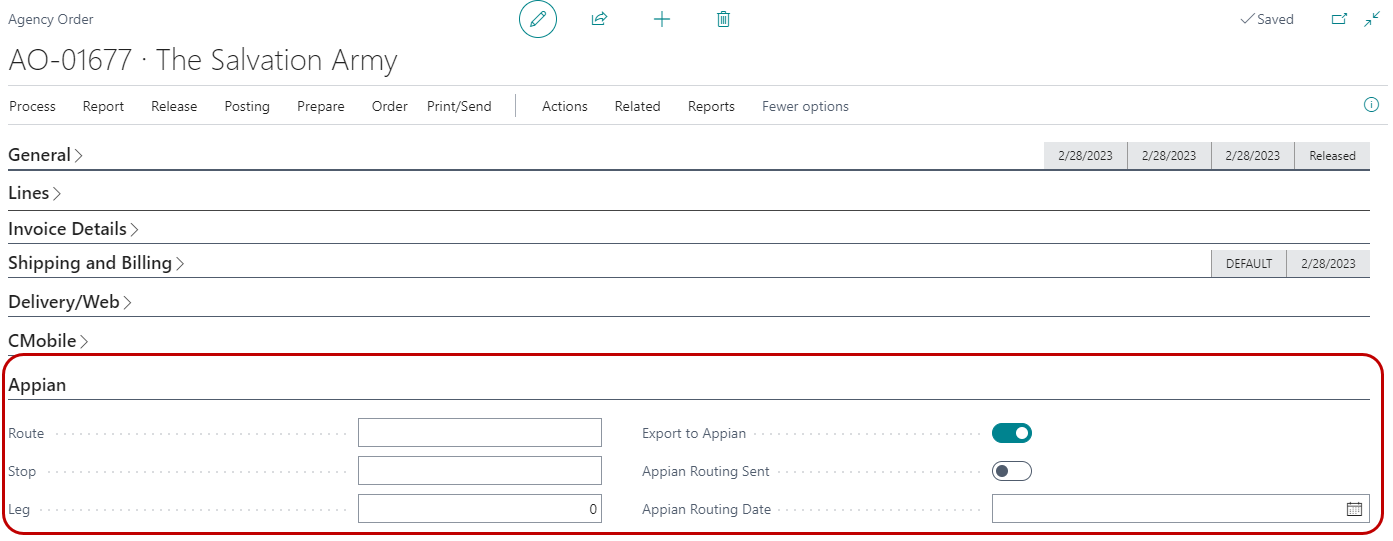This screenshot has height=541, width=1393.
Task: Open calendar picker for Appian Routing Date
Action: [1354, 509]
